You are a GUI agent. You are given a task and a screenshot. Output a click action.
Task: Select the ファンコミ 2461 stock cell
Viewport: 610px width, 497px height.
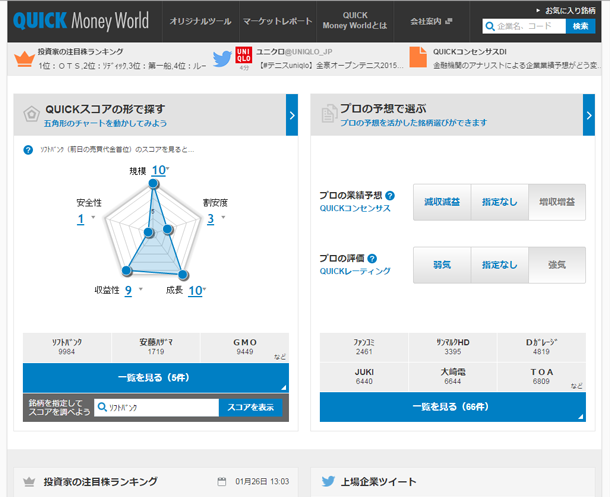coord(364,347)
